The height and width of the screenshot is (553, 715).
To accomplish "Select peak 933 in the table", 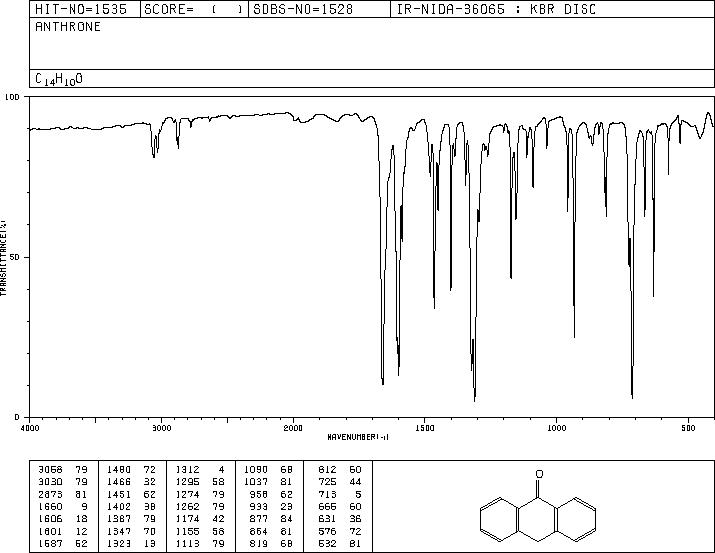I will [259, 506].
